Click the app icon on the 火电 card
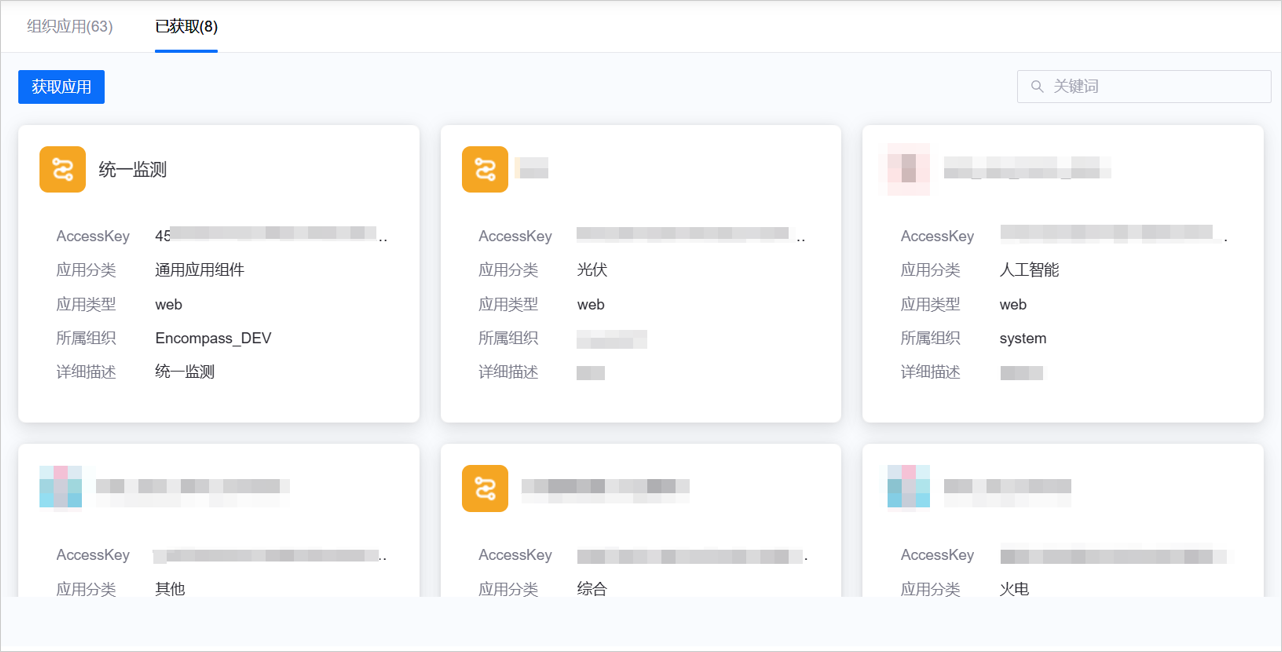This screenshot has height=652, width=1282. point(907,487)
